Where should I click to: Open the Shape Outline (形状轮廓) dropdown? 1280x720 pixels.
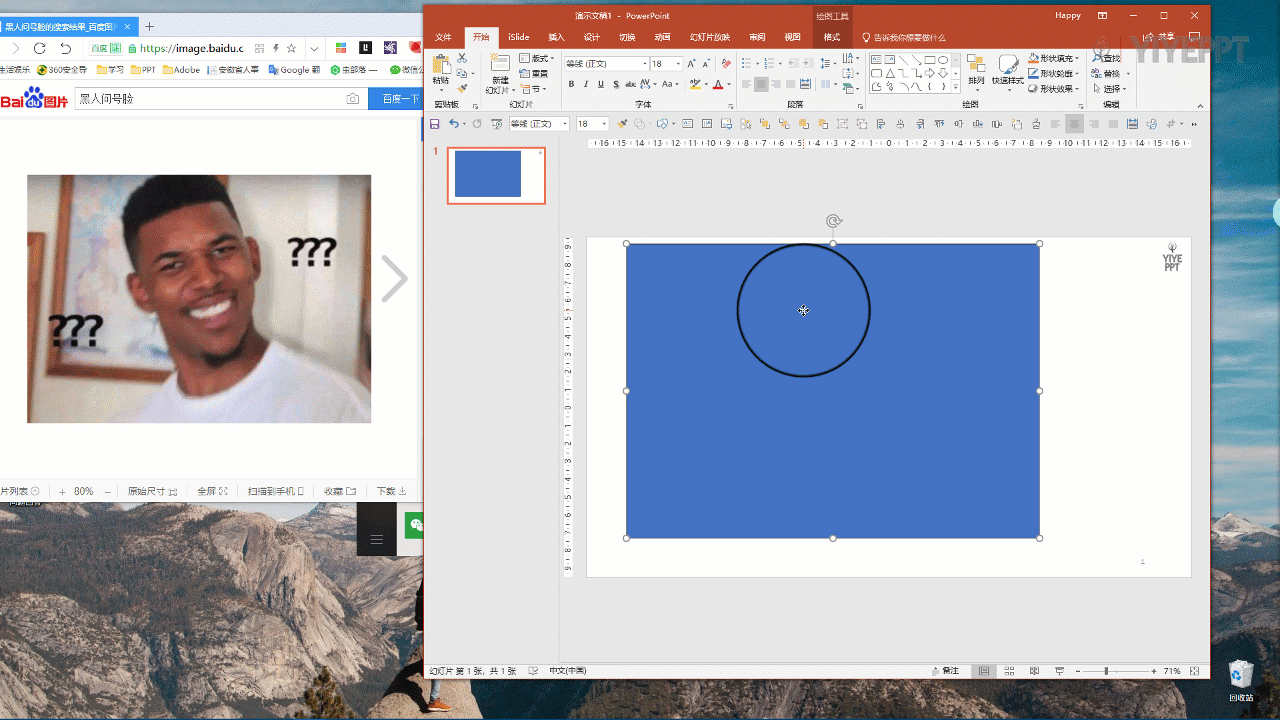point(1076,74)
